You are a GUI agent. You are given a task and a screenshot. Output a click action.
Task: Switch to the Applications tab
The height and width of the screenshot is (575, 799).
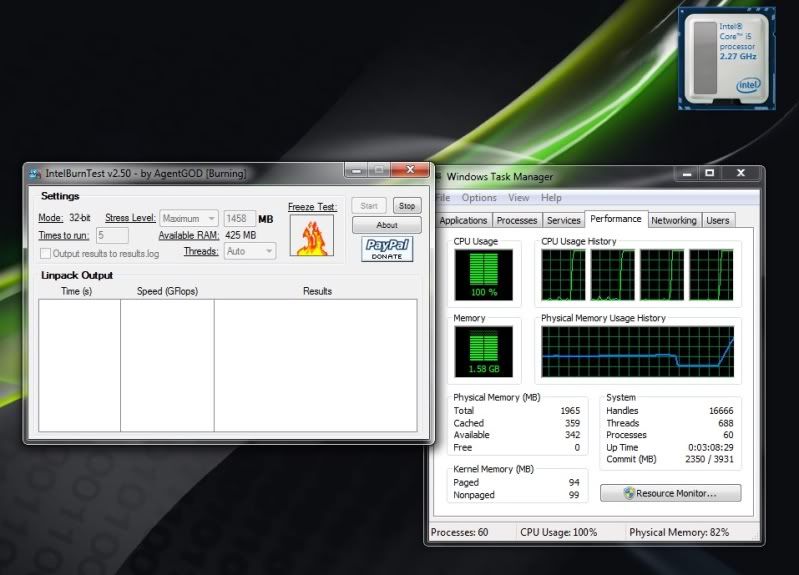[x=463, y=220]
